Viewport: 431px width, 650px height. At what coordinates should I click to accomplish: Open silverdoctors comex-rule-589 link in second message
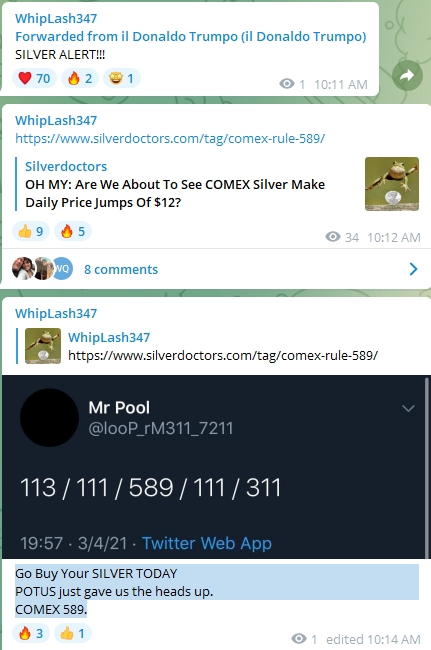pyautogui.click(x=170, y=138)
